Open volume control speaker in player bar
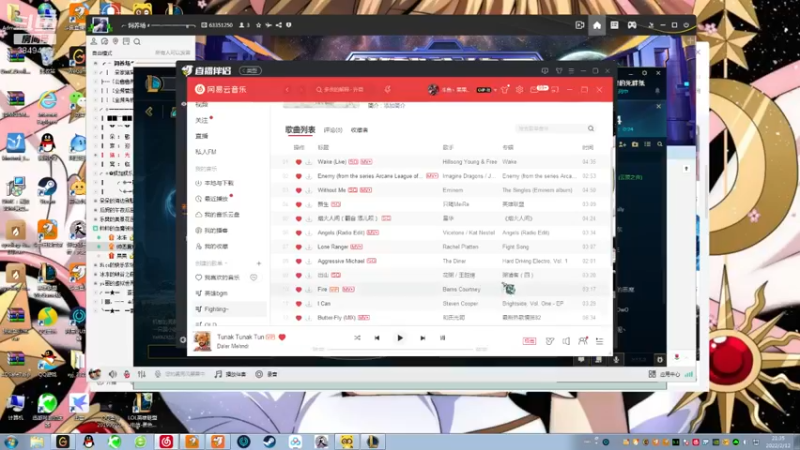Screen dimensions: 800x450 [x=566, y=341]
